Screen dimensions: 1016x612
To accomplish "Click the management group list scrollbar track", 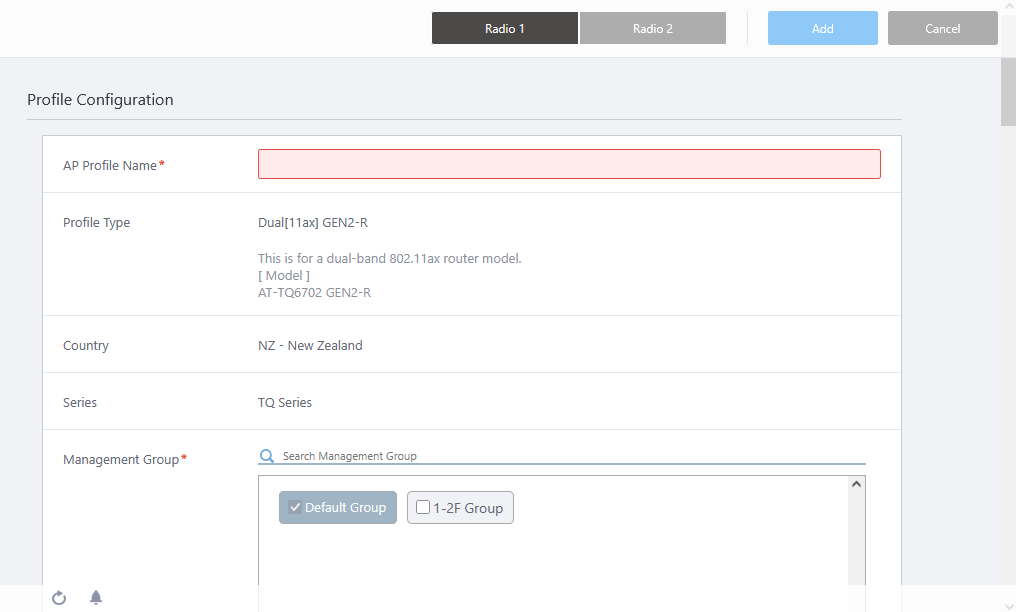I will click(856, 540).
